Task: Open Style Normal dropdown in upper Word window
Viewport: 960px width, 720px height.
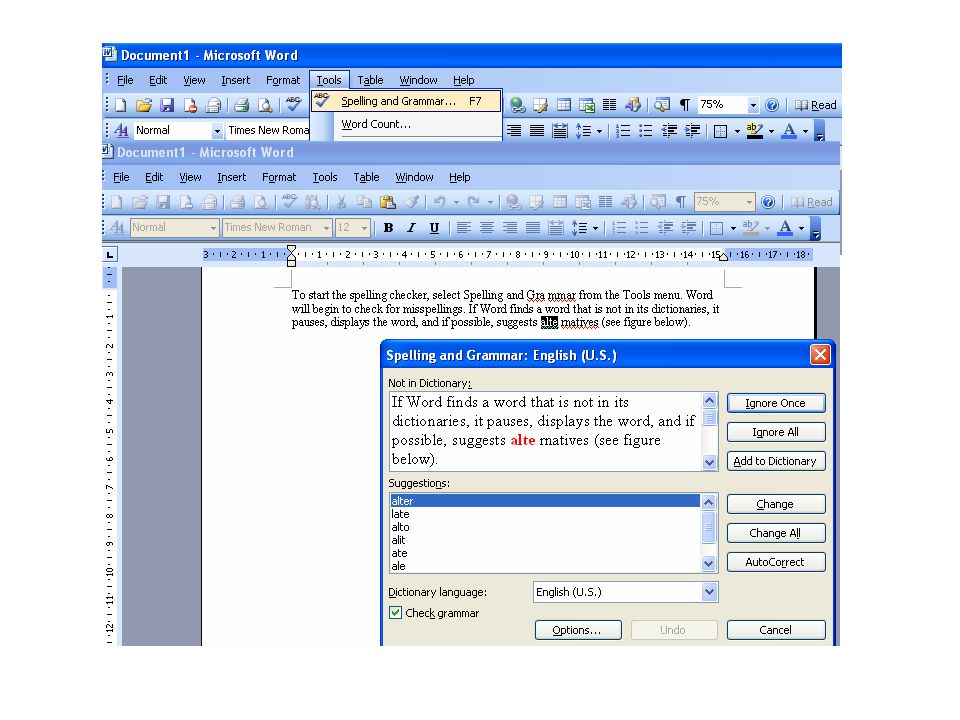Action: (x=217, y=130)
